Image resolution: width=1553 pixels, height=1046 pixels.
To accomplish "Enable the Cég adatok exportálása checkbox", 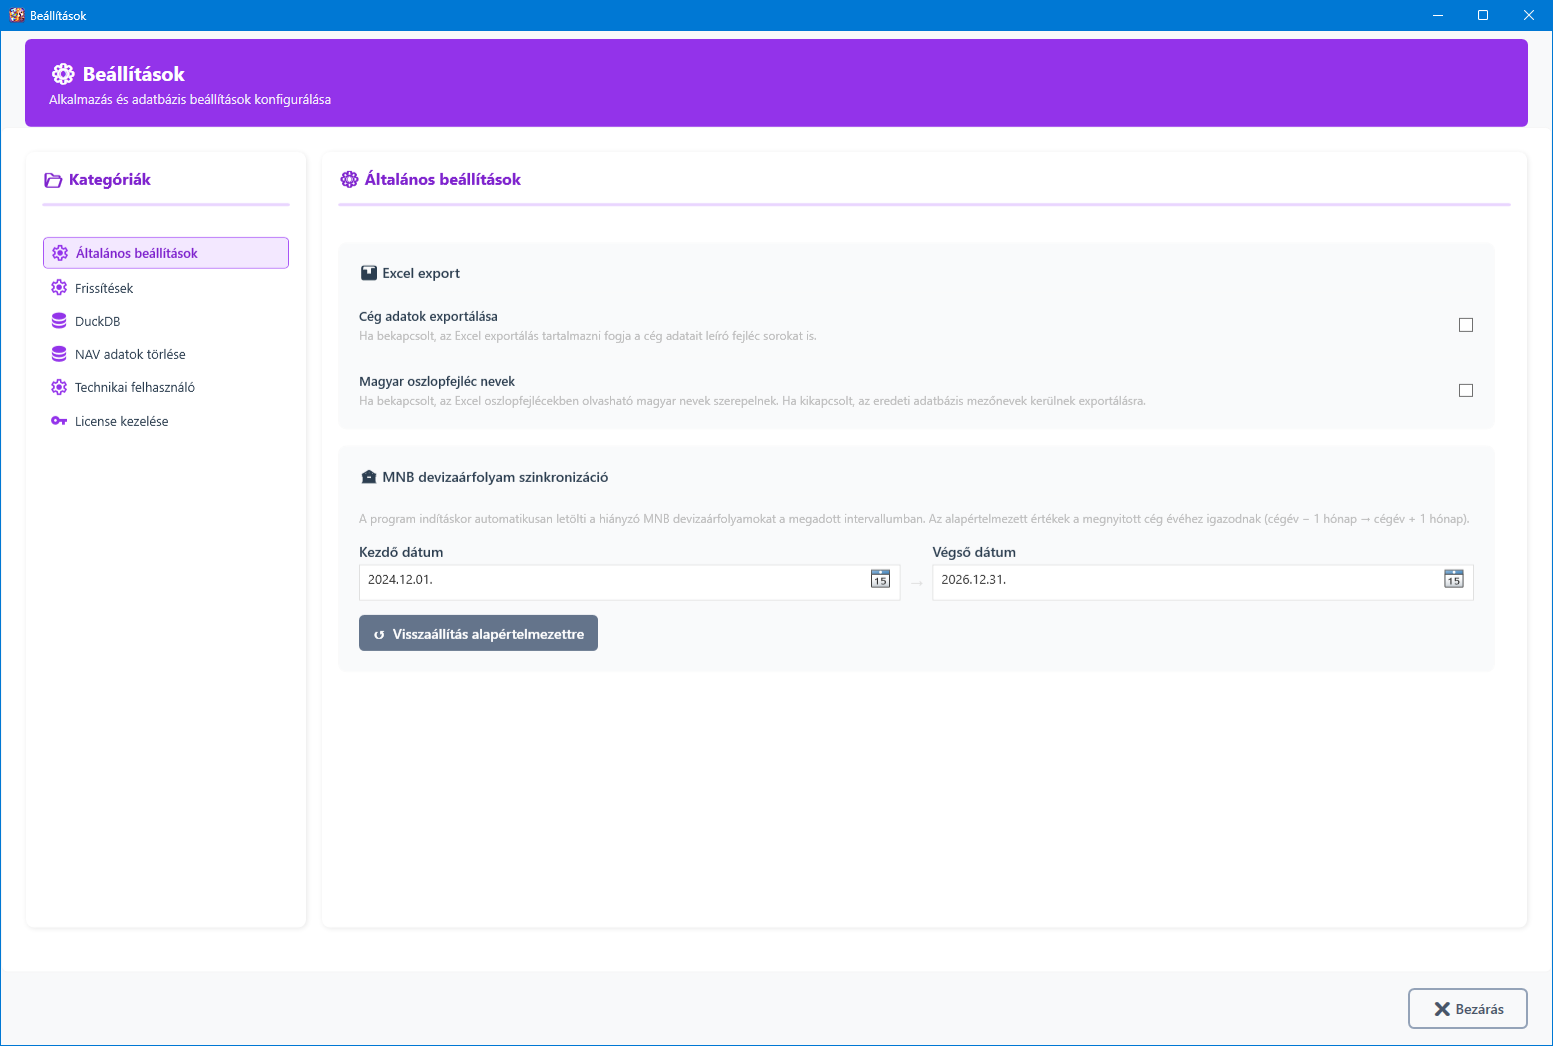I will click(1465, 325).
